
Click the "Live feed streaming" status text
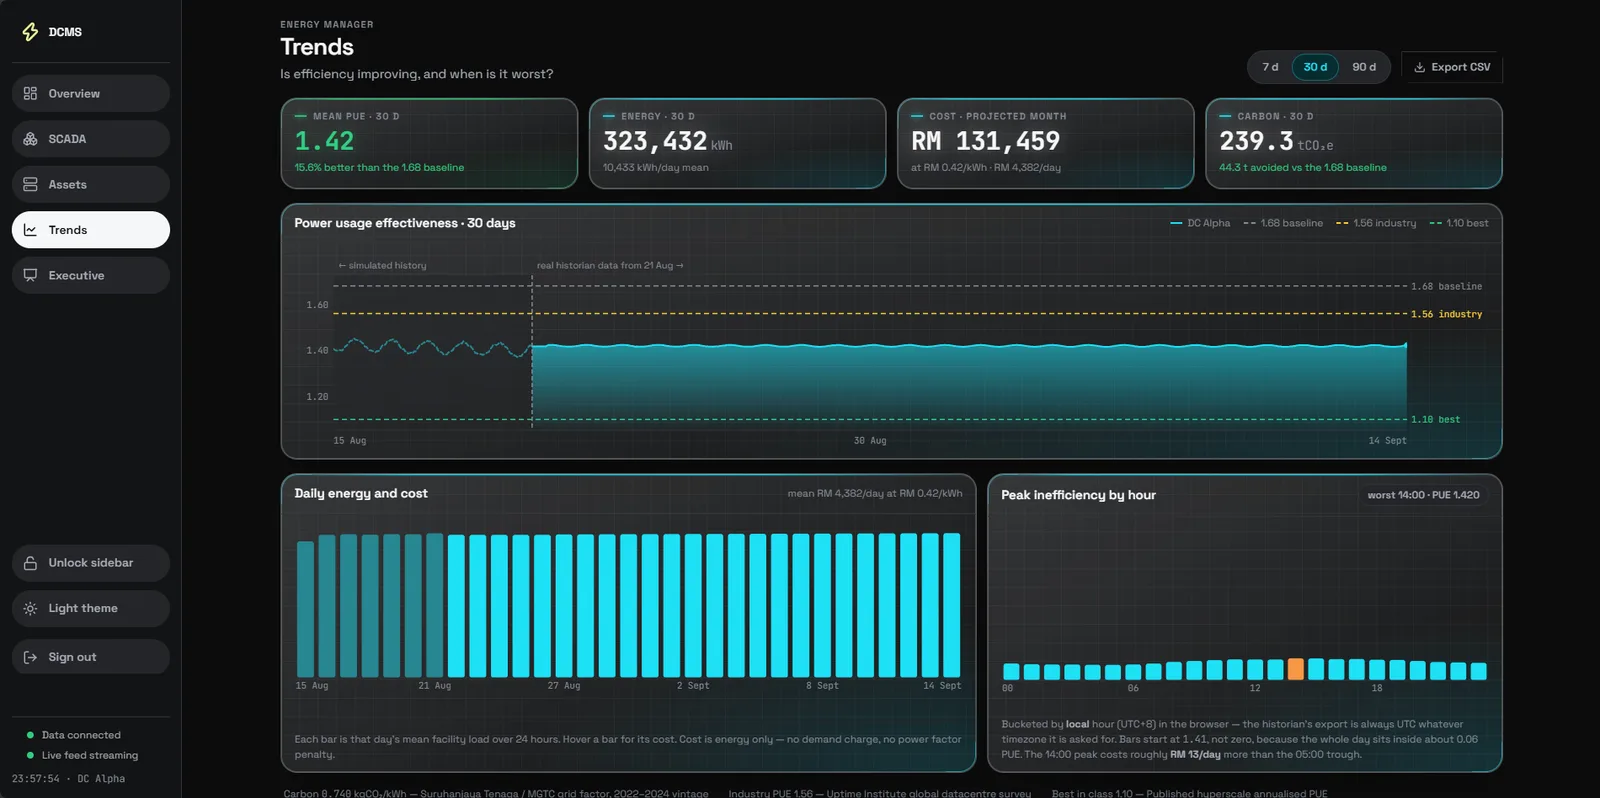(x=90, y=755)
